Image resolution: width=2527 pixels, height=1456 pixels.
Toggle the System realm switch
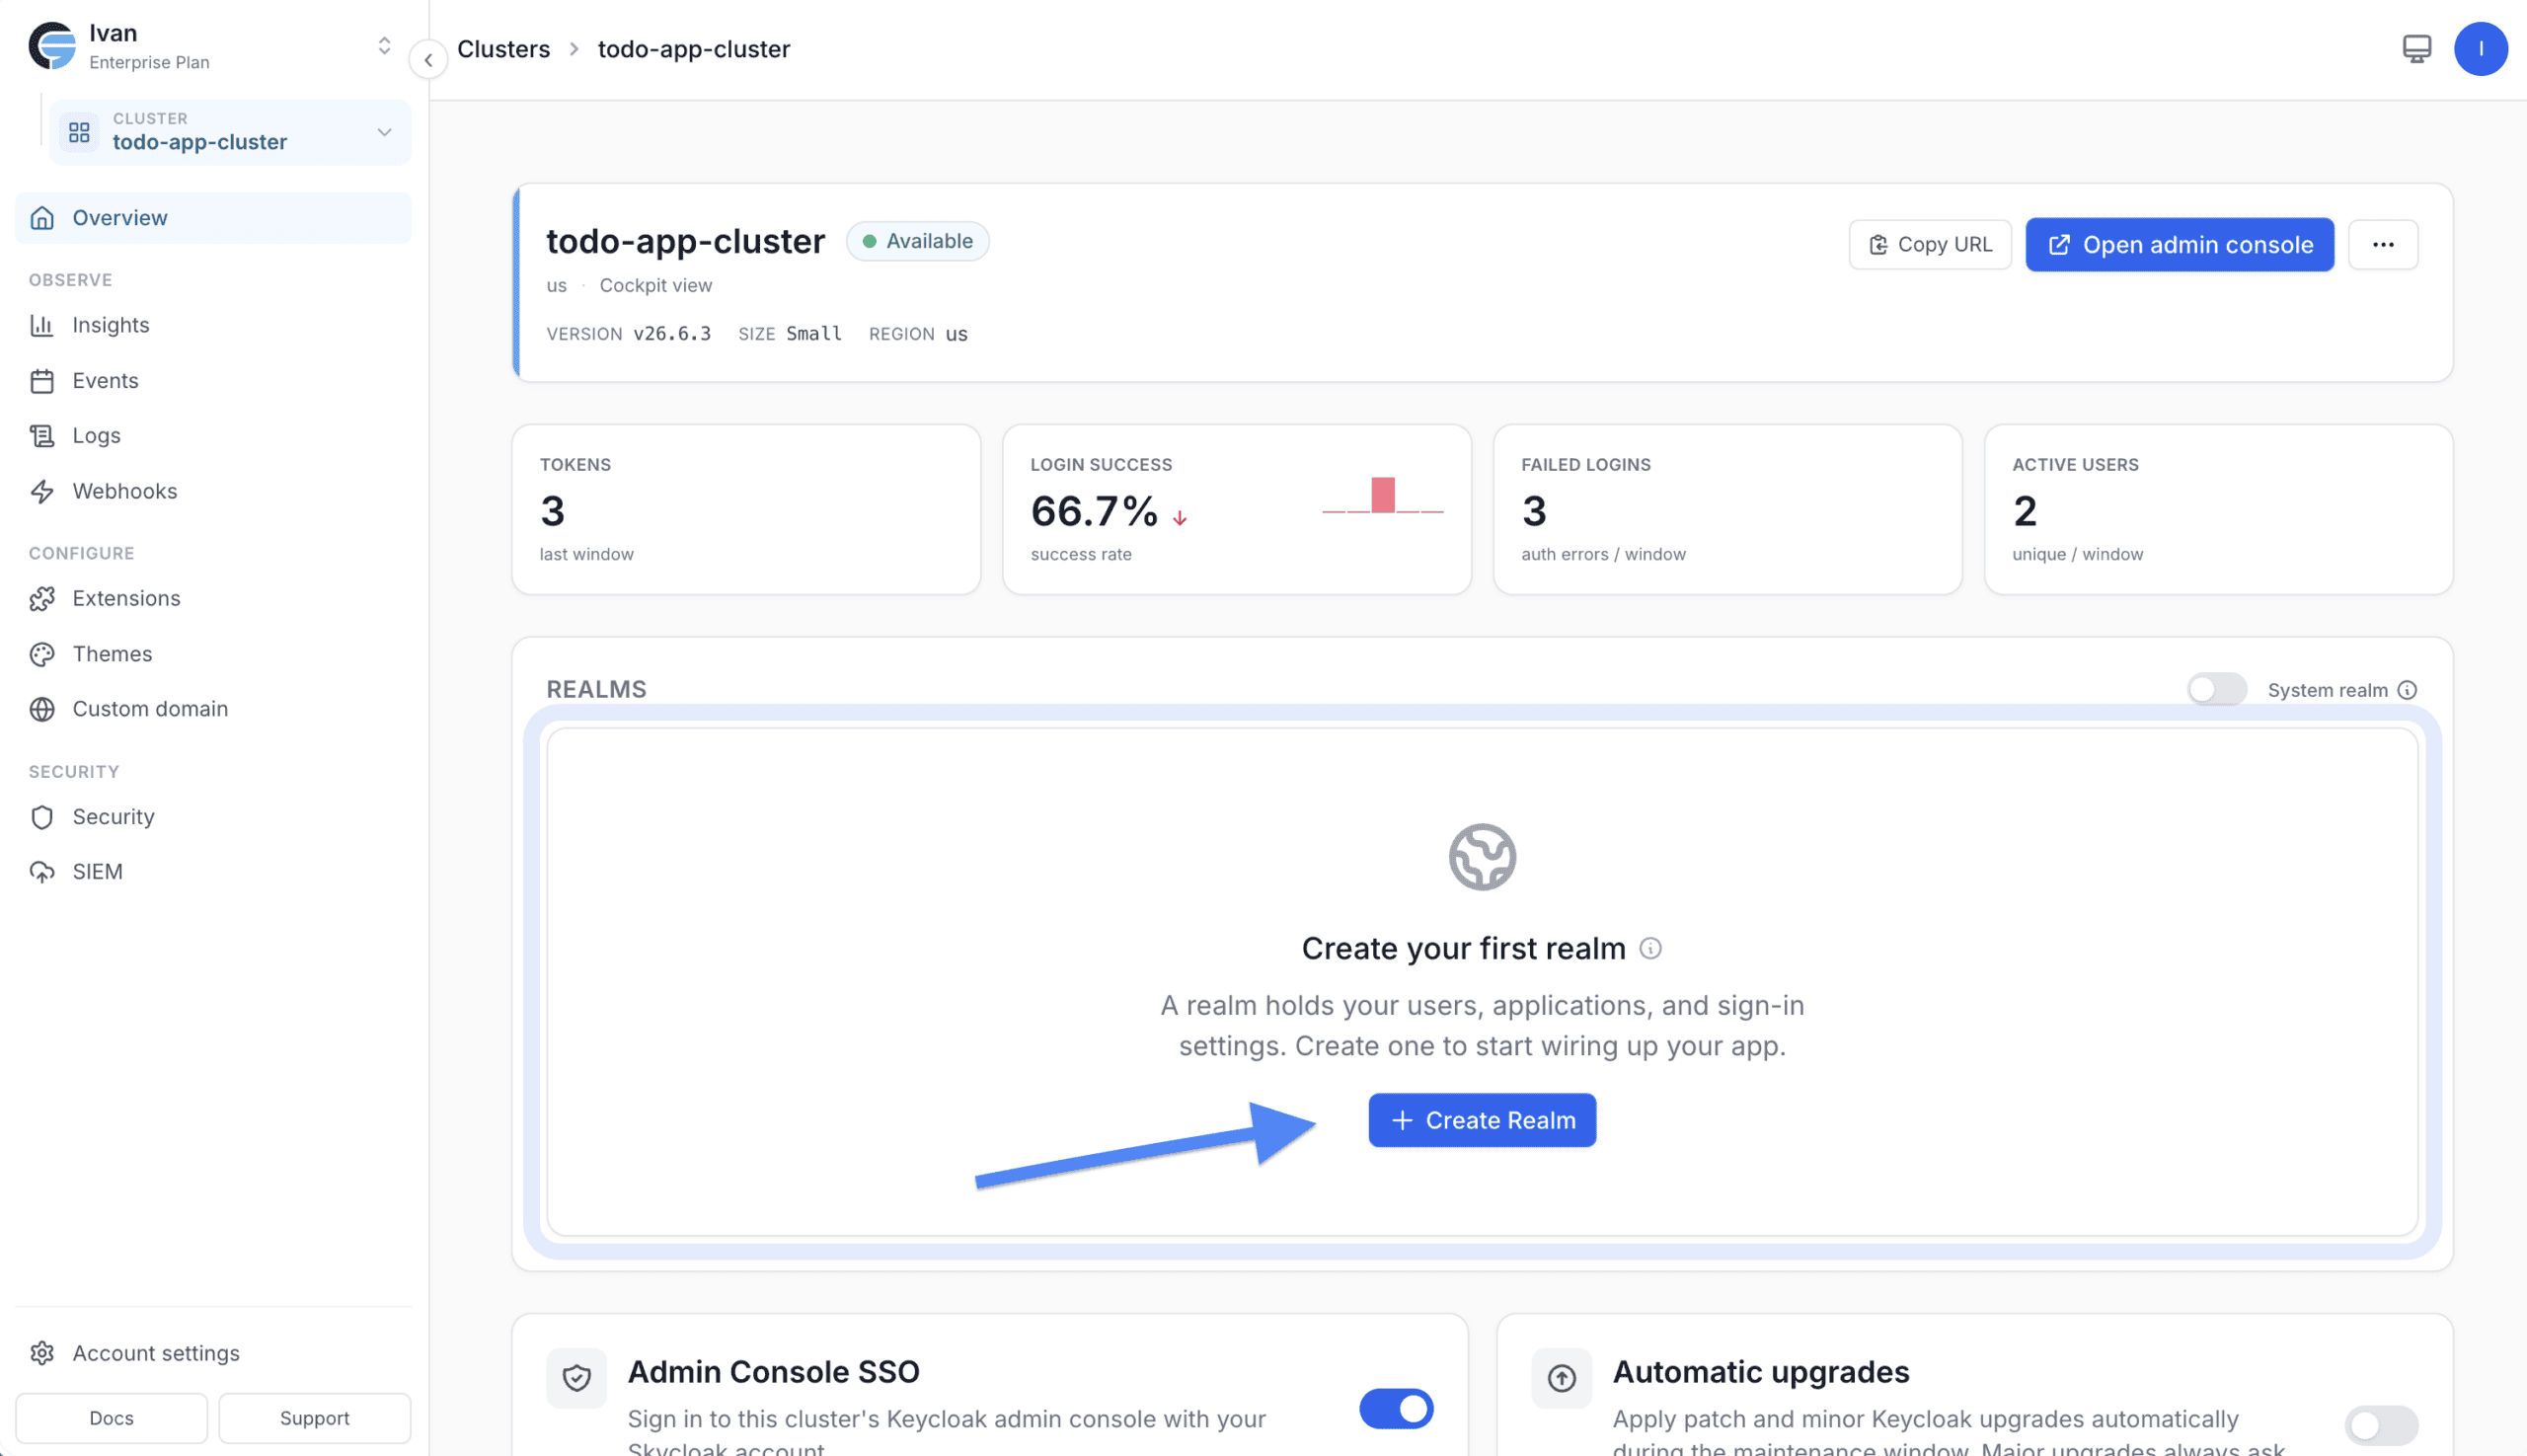(x=2216, y=689)
